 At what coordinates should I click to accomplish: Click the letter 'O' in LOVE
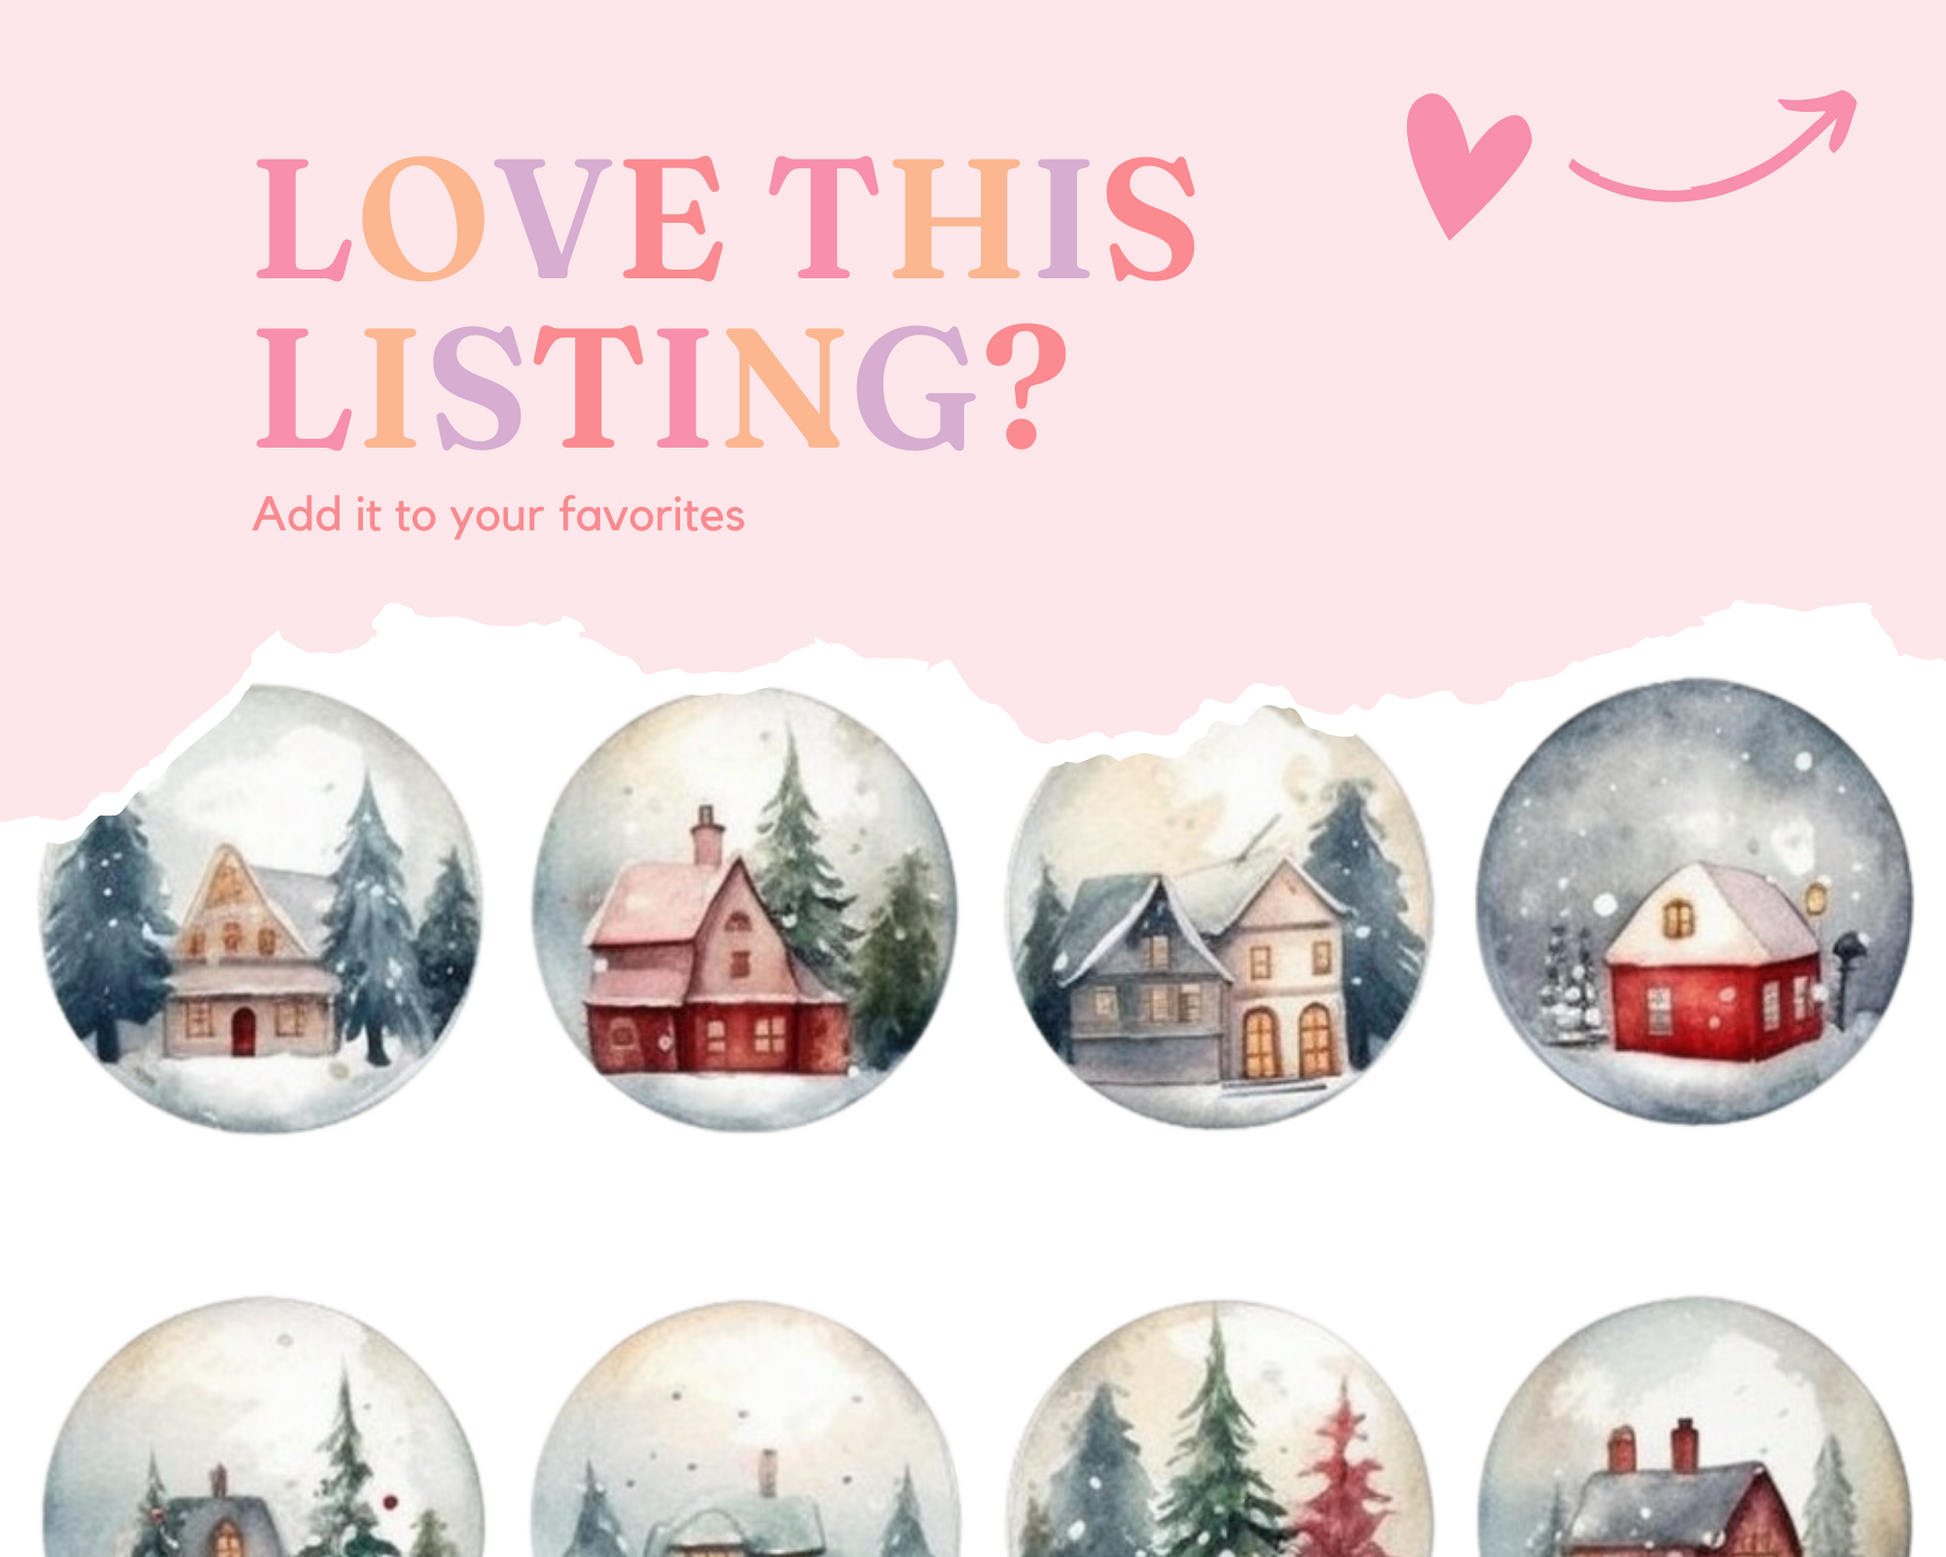(x=423, y=218)
